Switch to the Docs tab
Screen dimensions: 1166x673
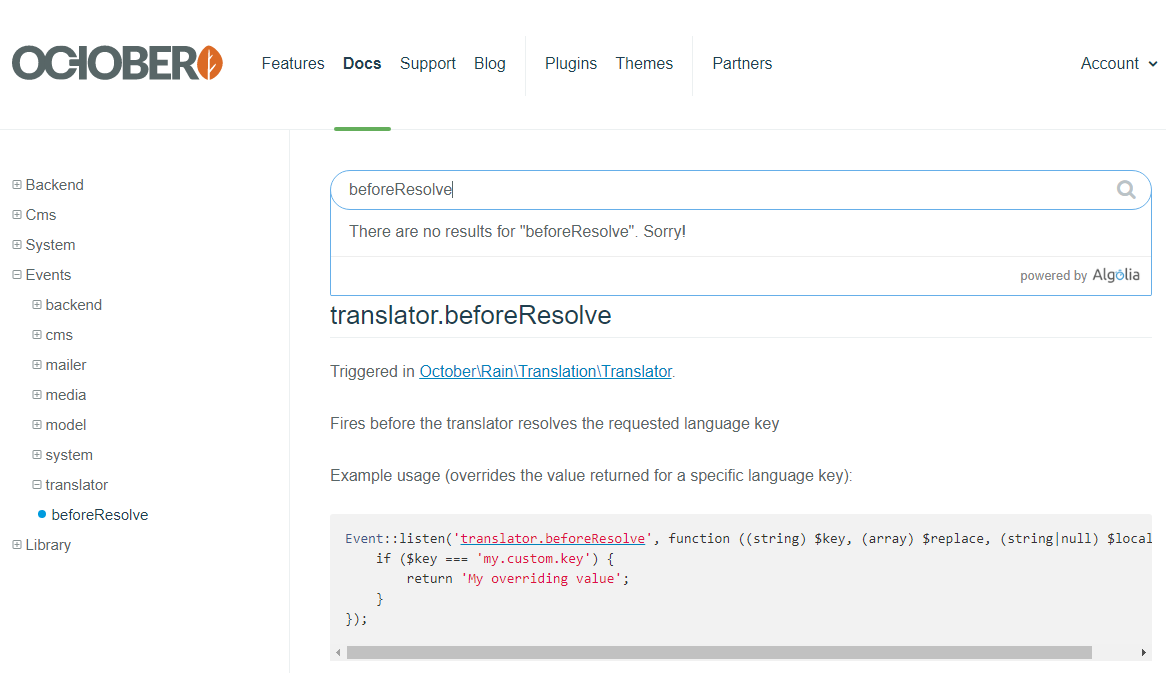[361, 63]
